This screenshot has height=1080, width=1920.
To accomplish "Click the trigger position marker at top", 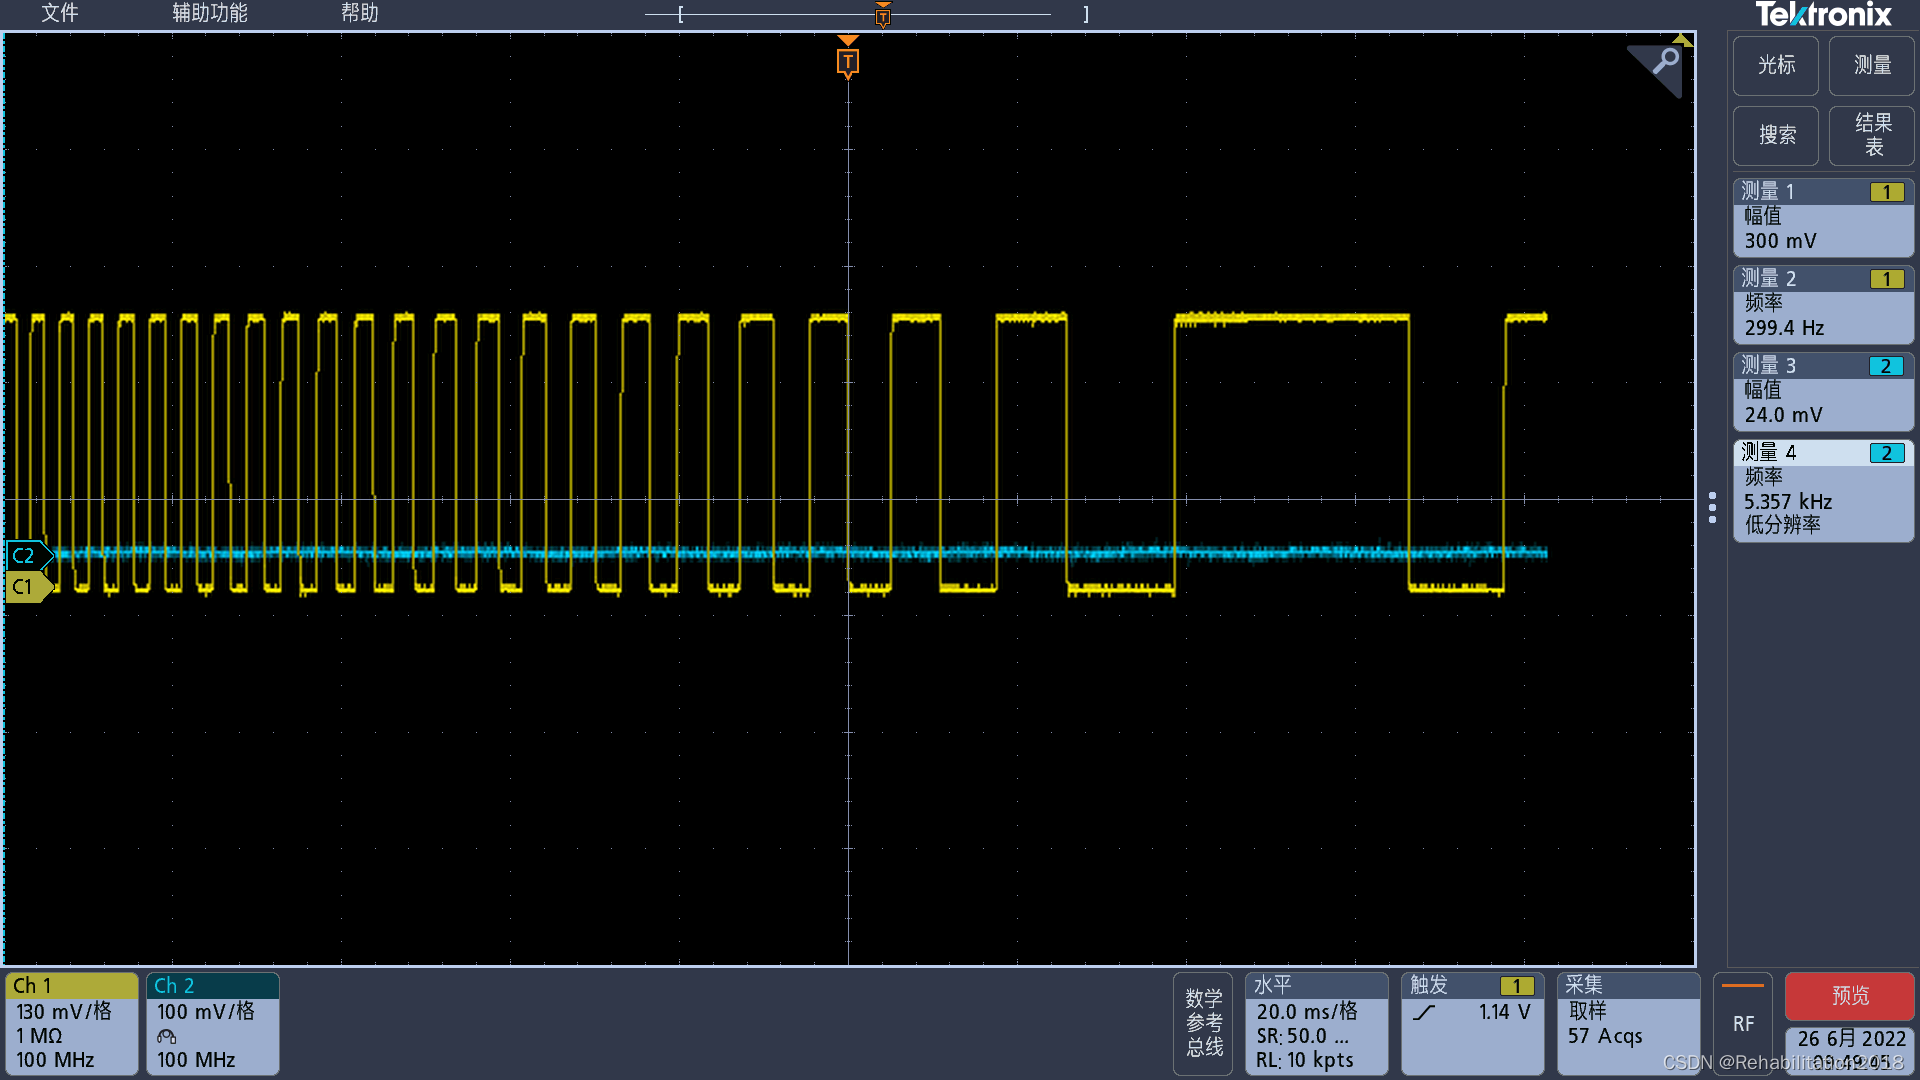I will [882, 13].
